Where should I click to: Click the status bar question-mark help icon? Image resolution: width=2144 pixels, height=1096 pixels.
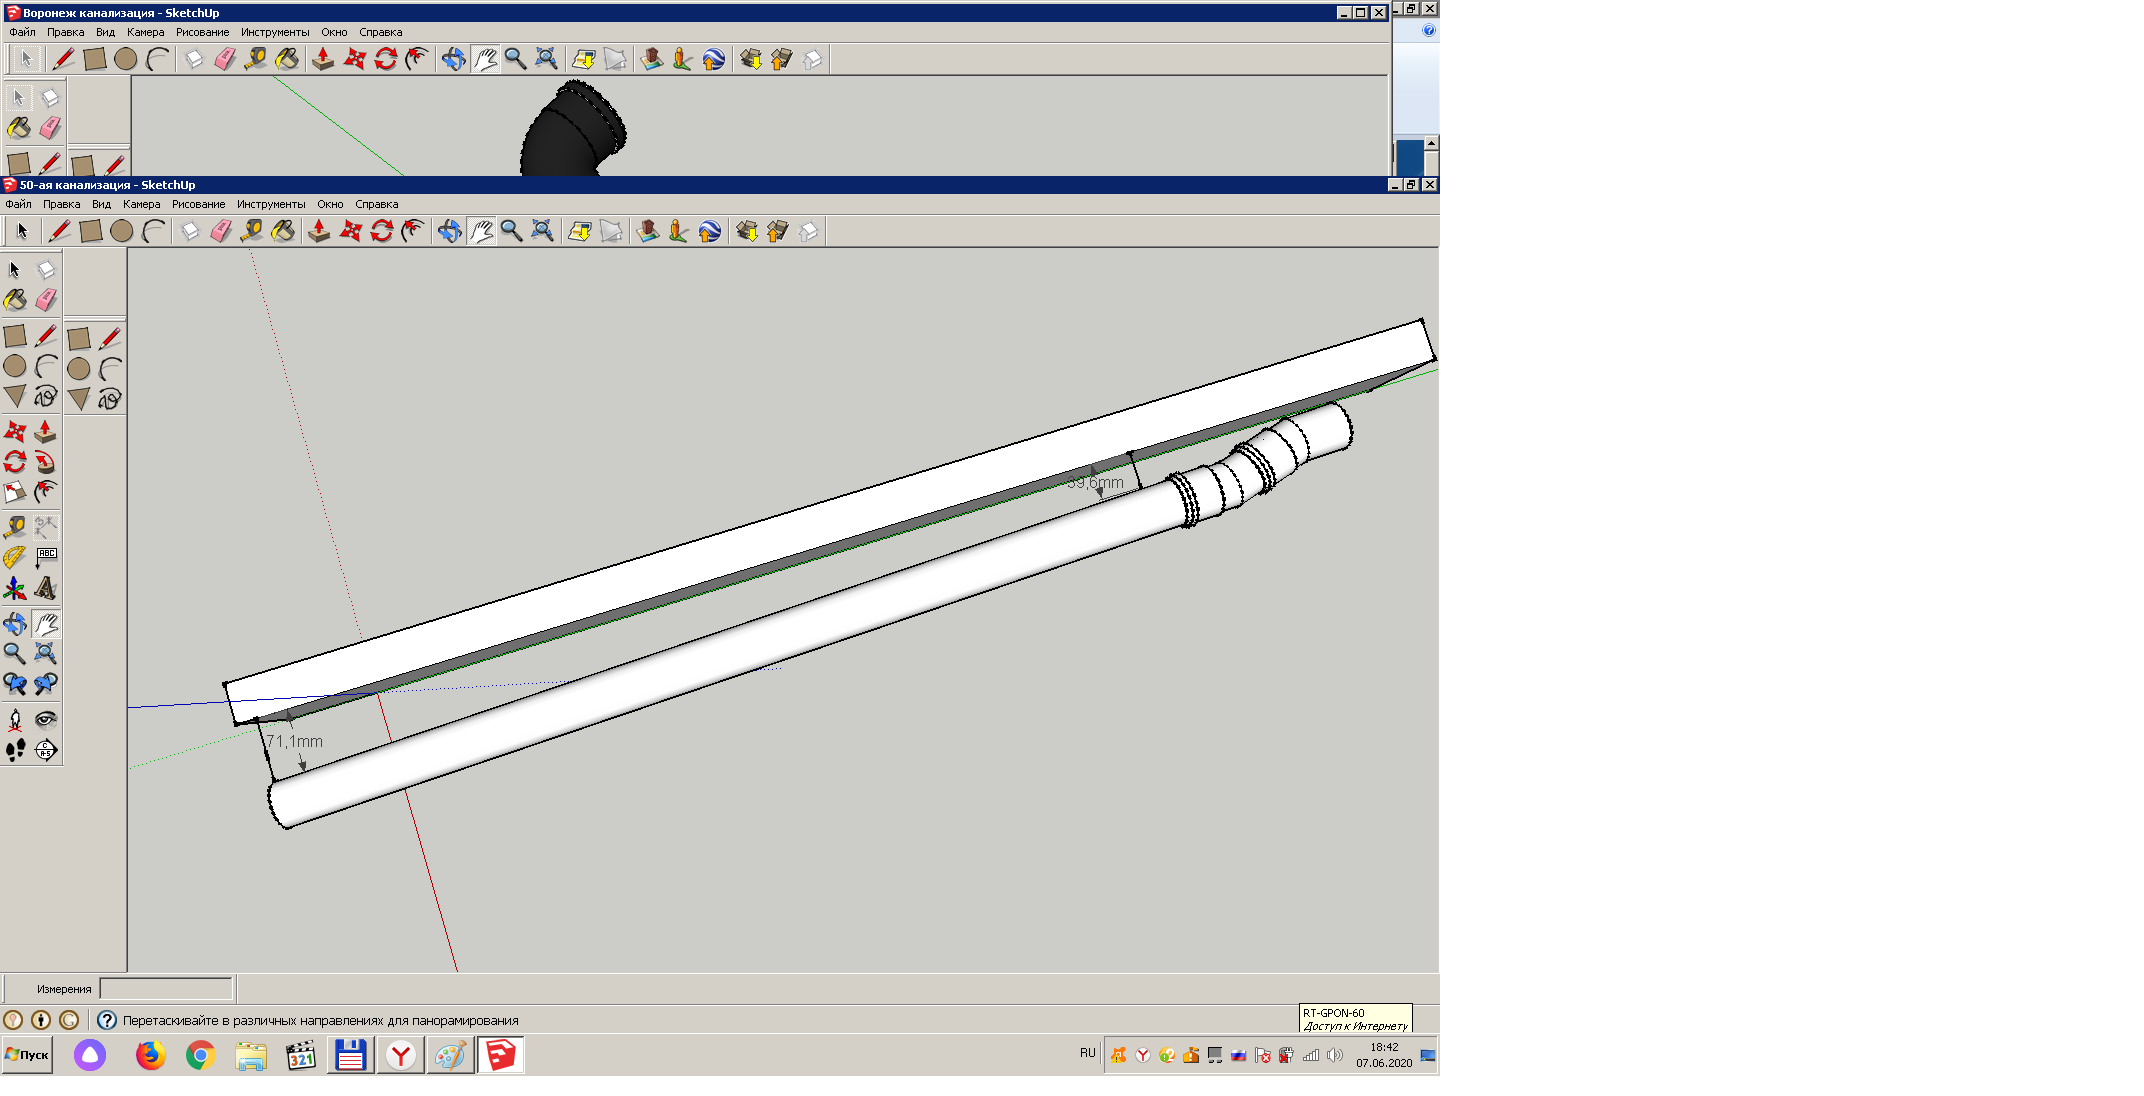click(x=107, y=1020)
